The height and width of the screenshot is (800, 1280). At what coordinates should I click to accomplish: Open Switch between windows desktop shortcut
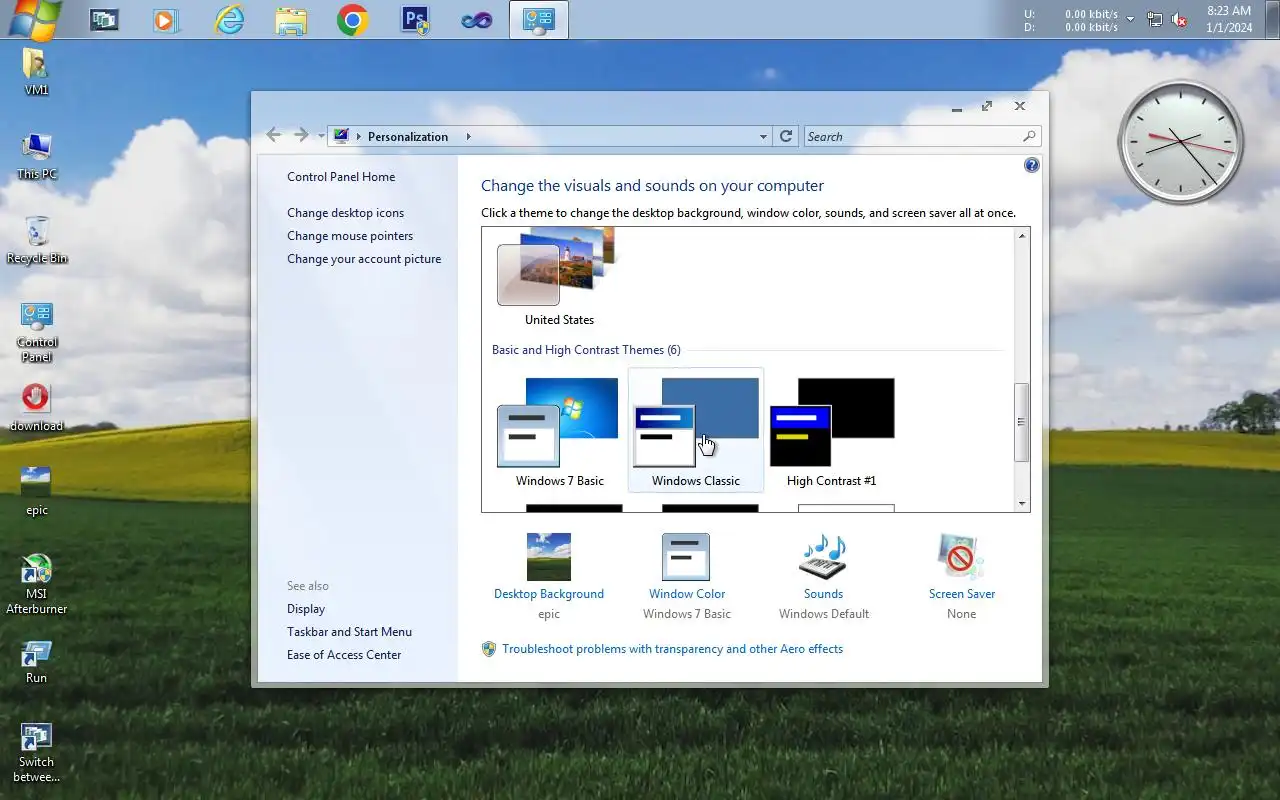coord(36,751)
